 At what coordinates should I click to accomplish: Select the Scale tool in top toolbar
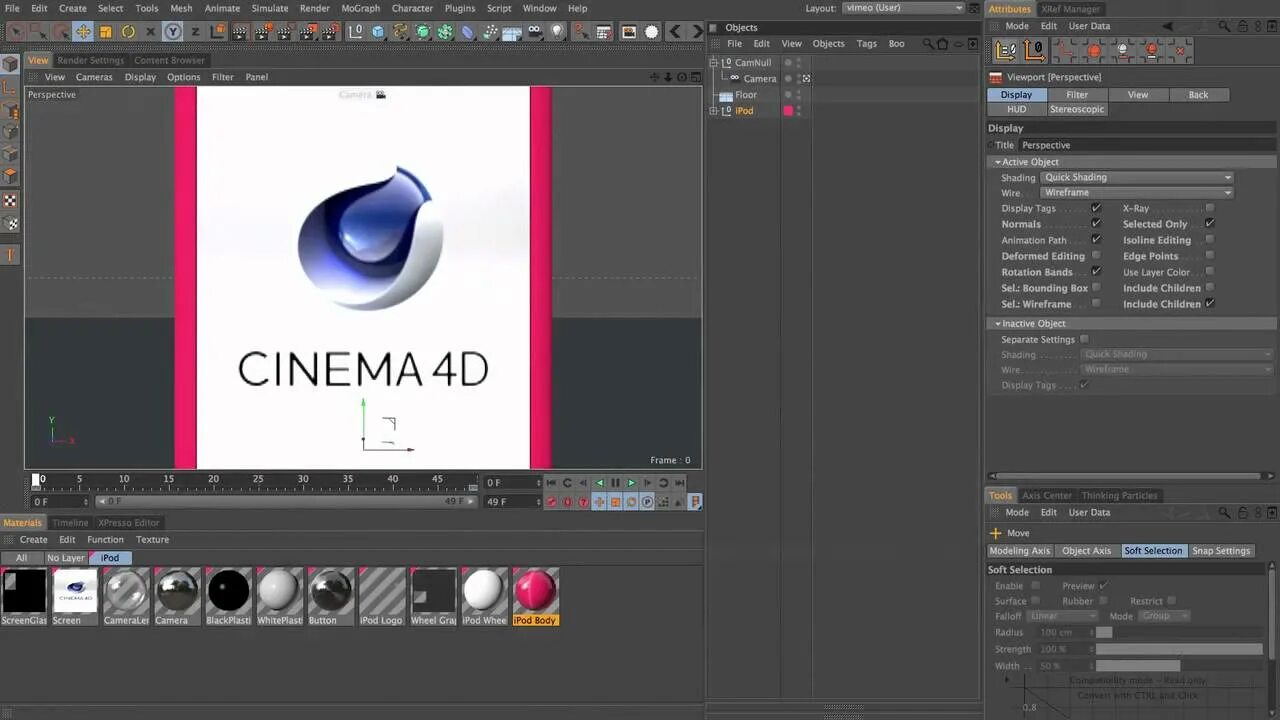105,32
